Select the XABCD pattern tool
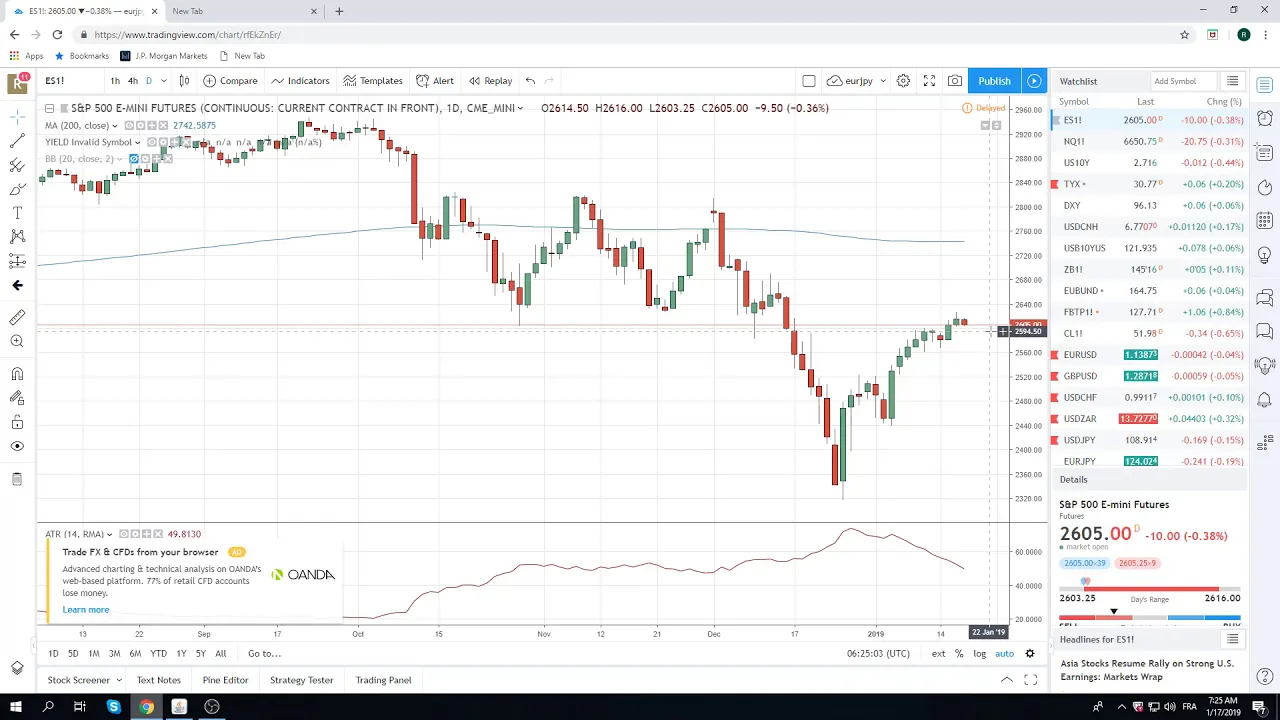 [x=17, y=237]
